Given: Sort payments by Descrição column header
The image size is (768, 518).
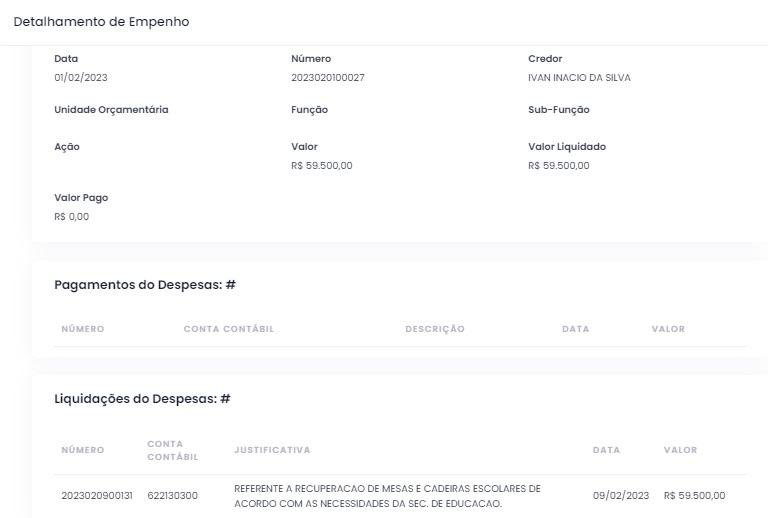Looking at the screenshot, I should [x=434, y=329].
